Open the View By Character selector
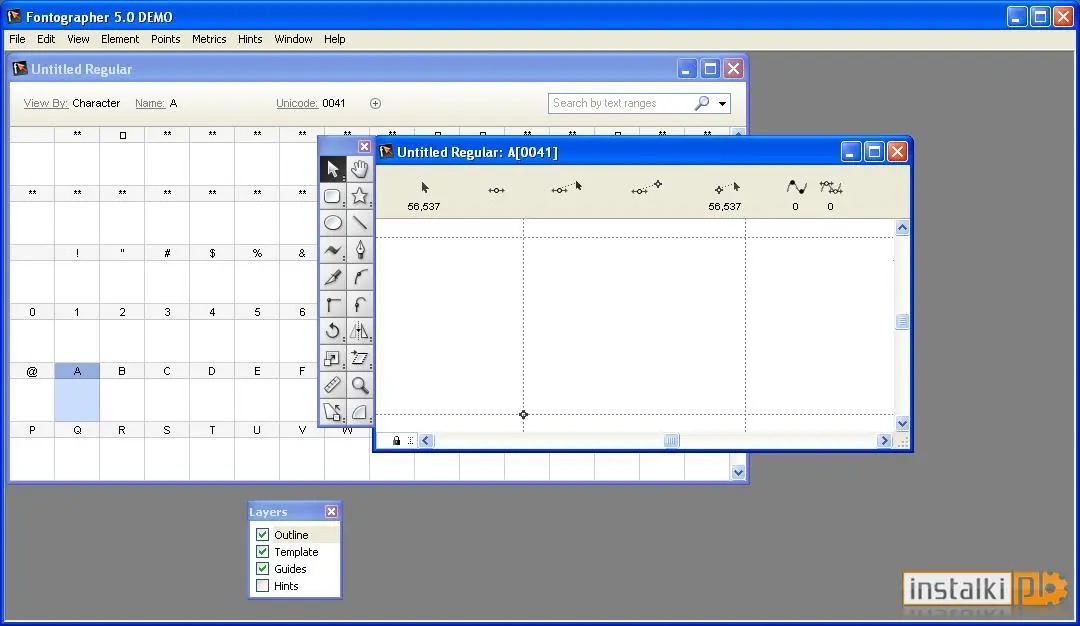The image size is (1080, 626). tap(96, 103)
